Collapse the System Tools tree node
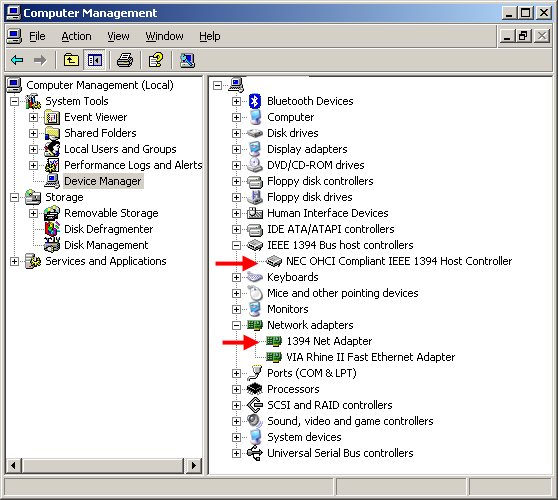The image size is (558, 500). pos(14,101)
